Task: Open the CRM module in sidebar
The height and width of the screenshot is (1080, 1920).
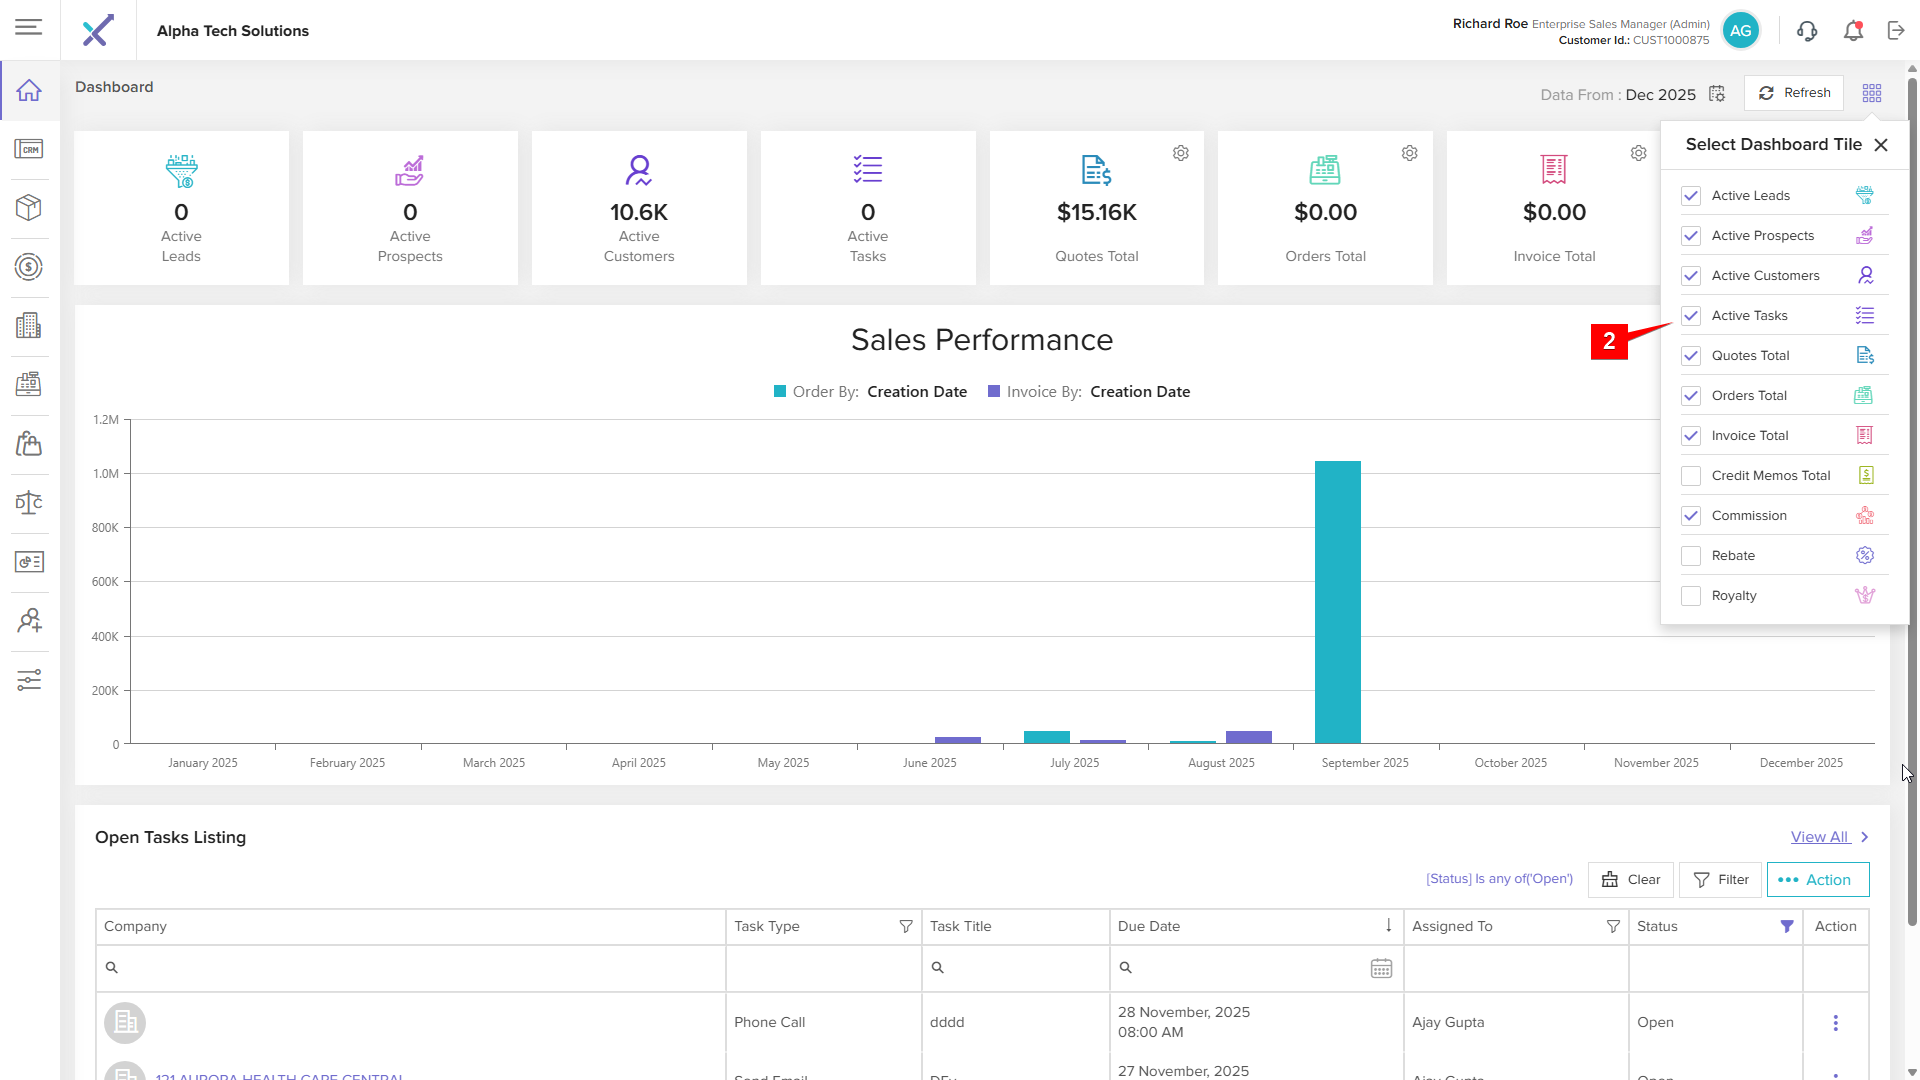Action: pos(29,150)
